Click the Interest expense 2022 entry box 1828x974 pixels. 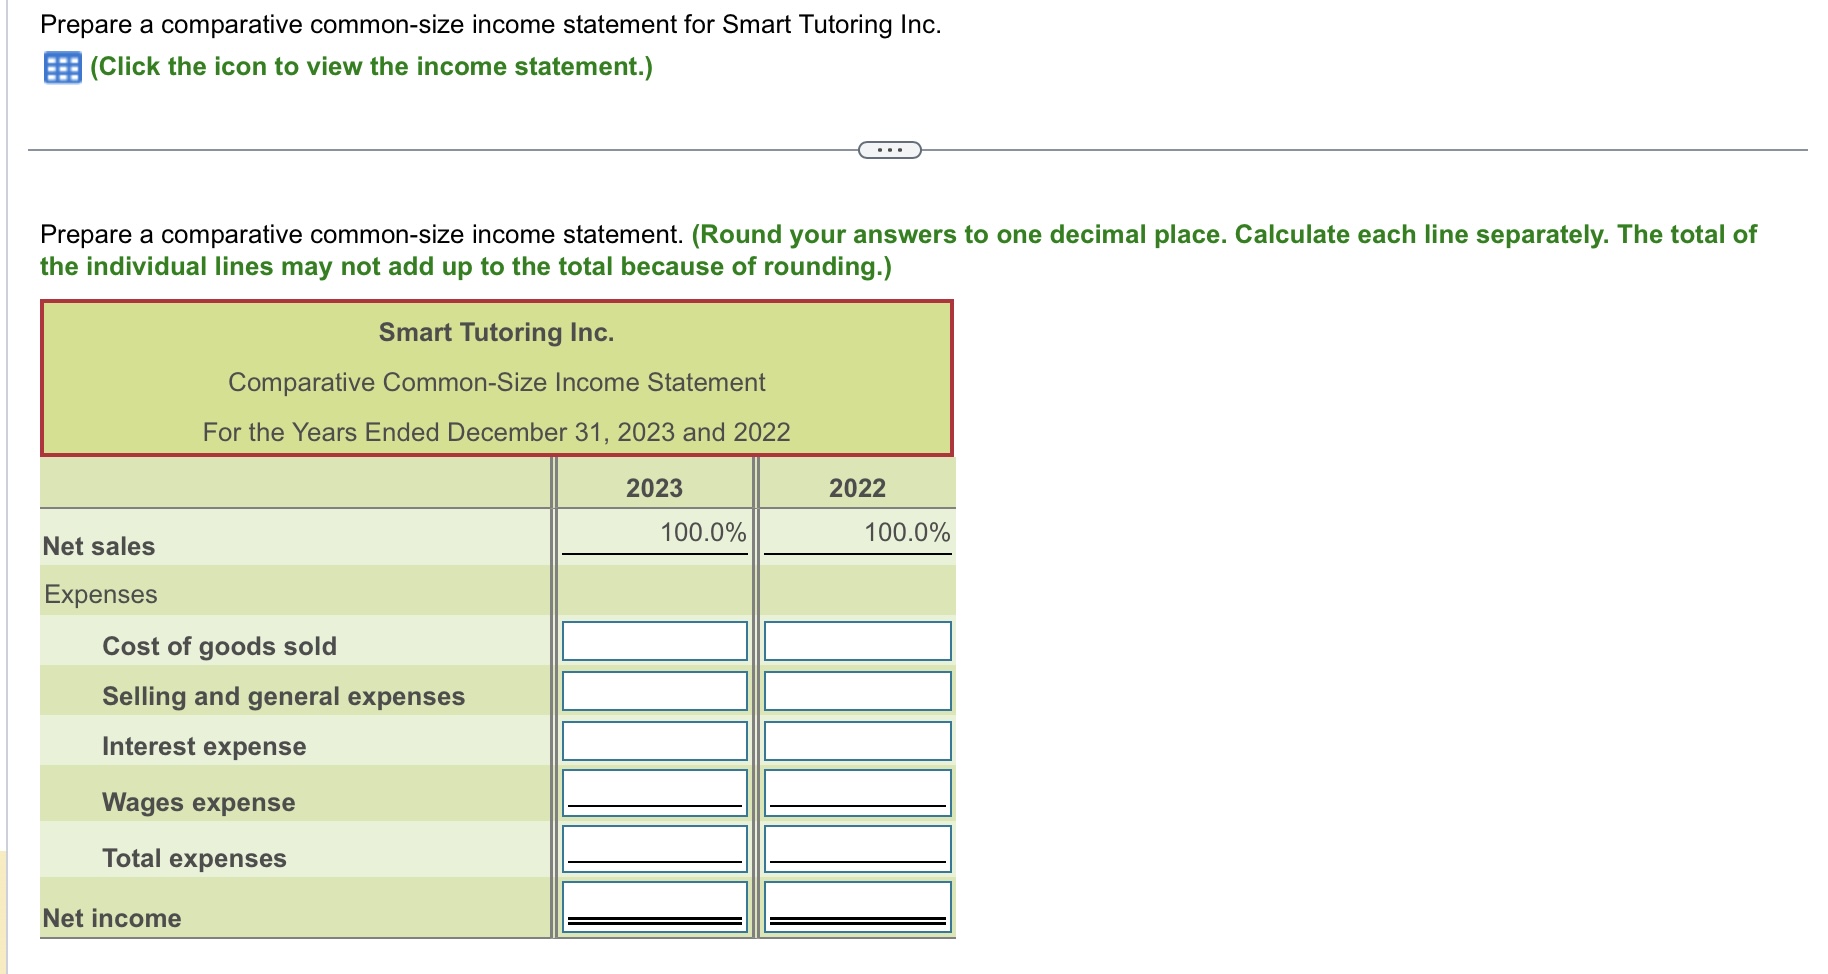[x=856, y=741]
